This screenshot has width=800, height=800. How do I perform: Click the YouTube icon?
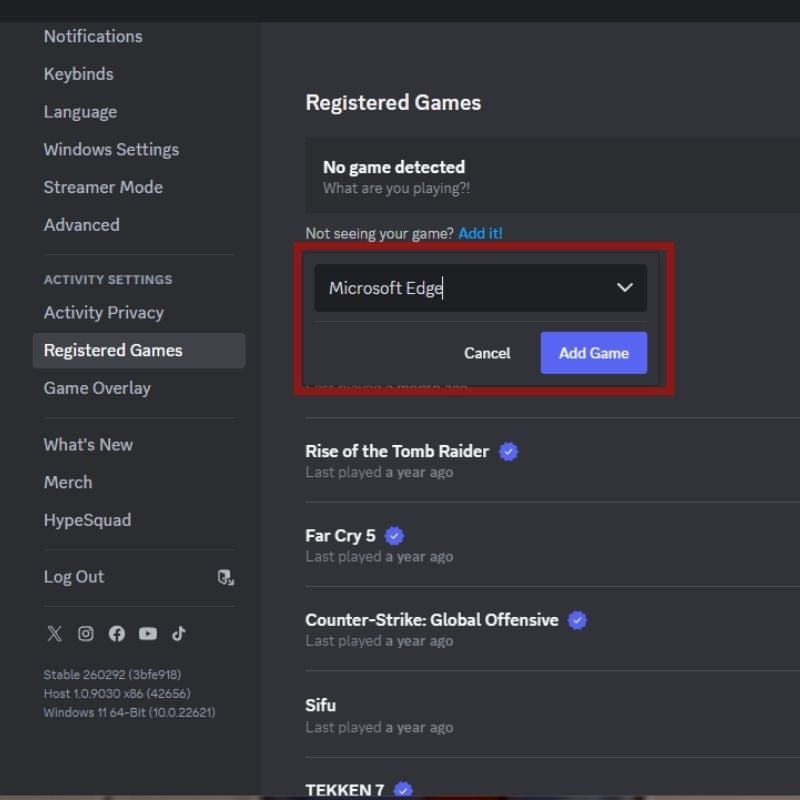148,633
